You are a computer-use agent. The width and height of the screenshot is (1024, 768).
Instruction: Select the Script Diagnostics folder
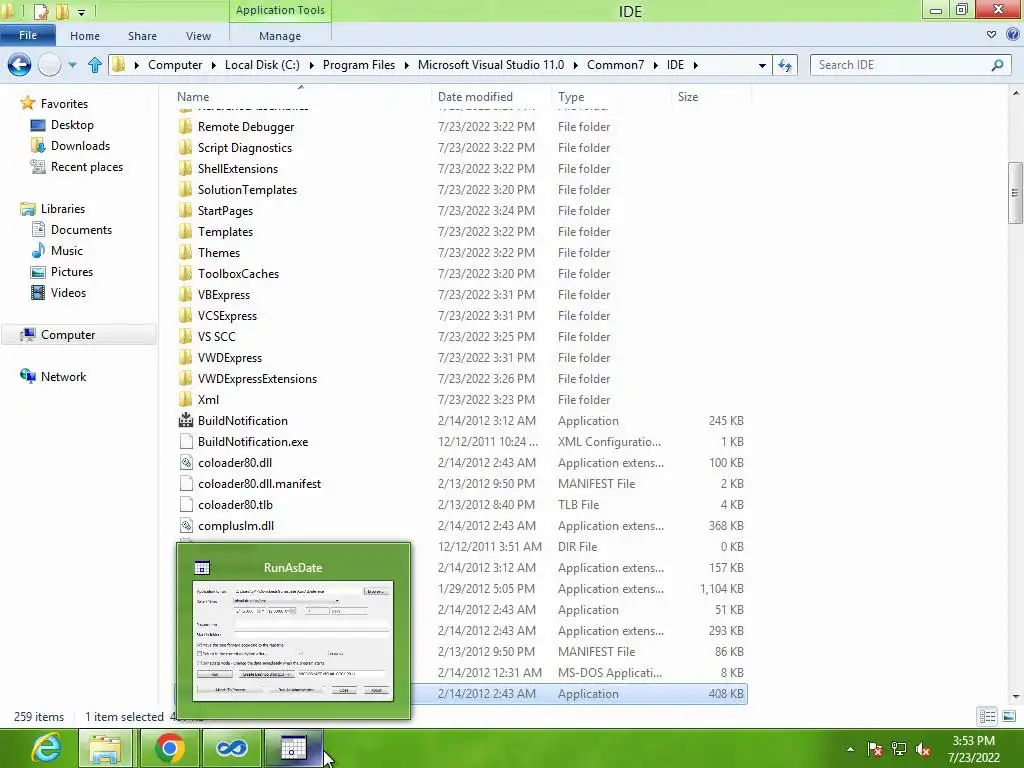(x=244, y=148)
